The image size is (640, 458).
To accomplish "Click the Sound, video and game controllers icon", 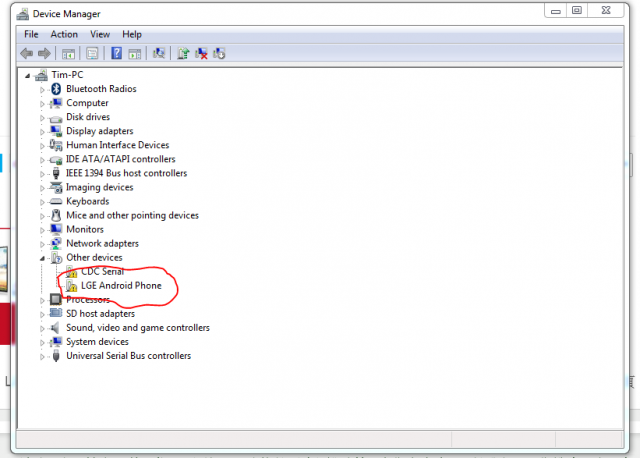I will click(54, 328).
